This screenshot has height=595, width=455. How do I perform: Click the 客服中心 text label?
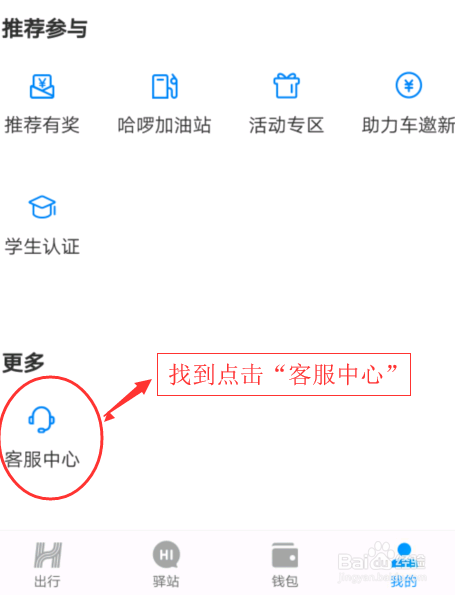coord(42,459)
